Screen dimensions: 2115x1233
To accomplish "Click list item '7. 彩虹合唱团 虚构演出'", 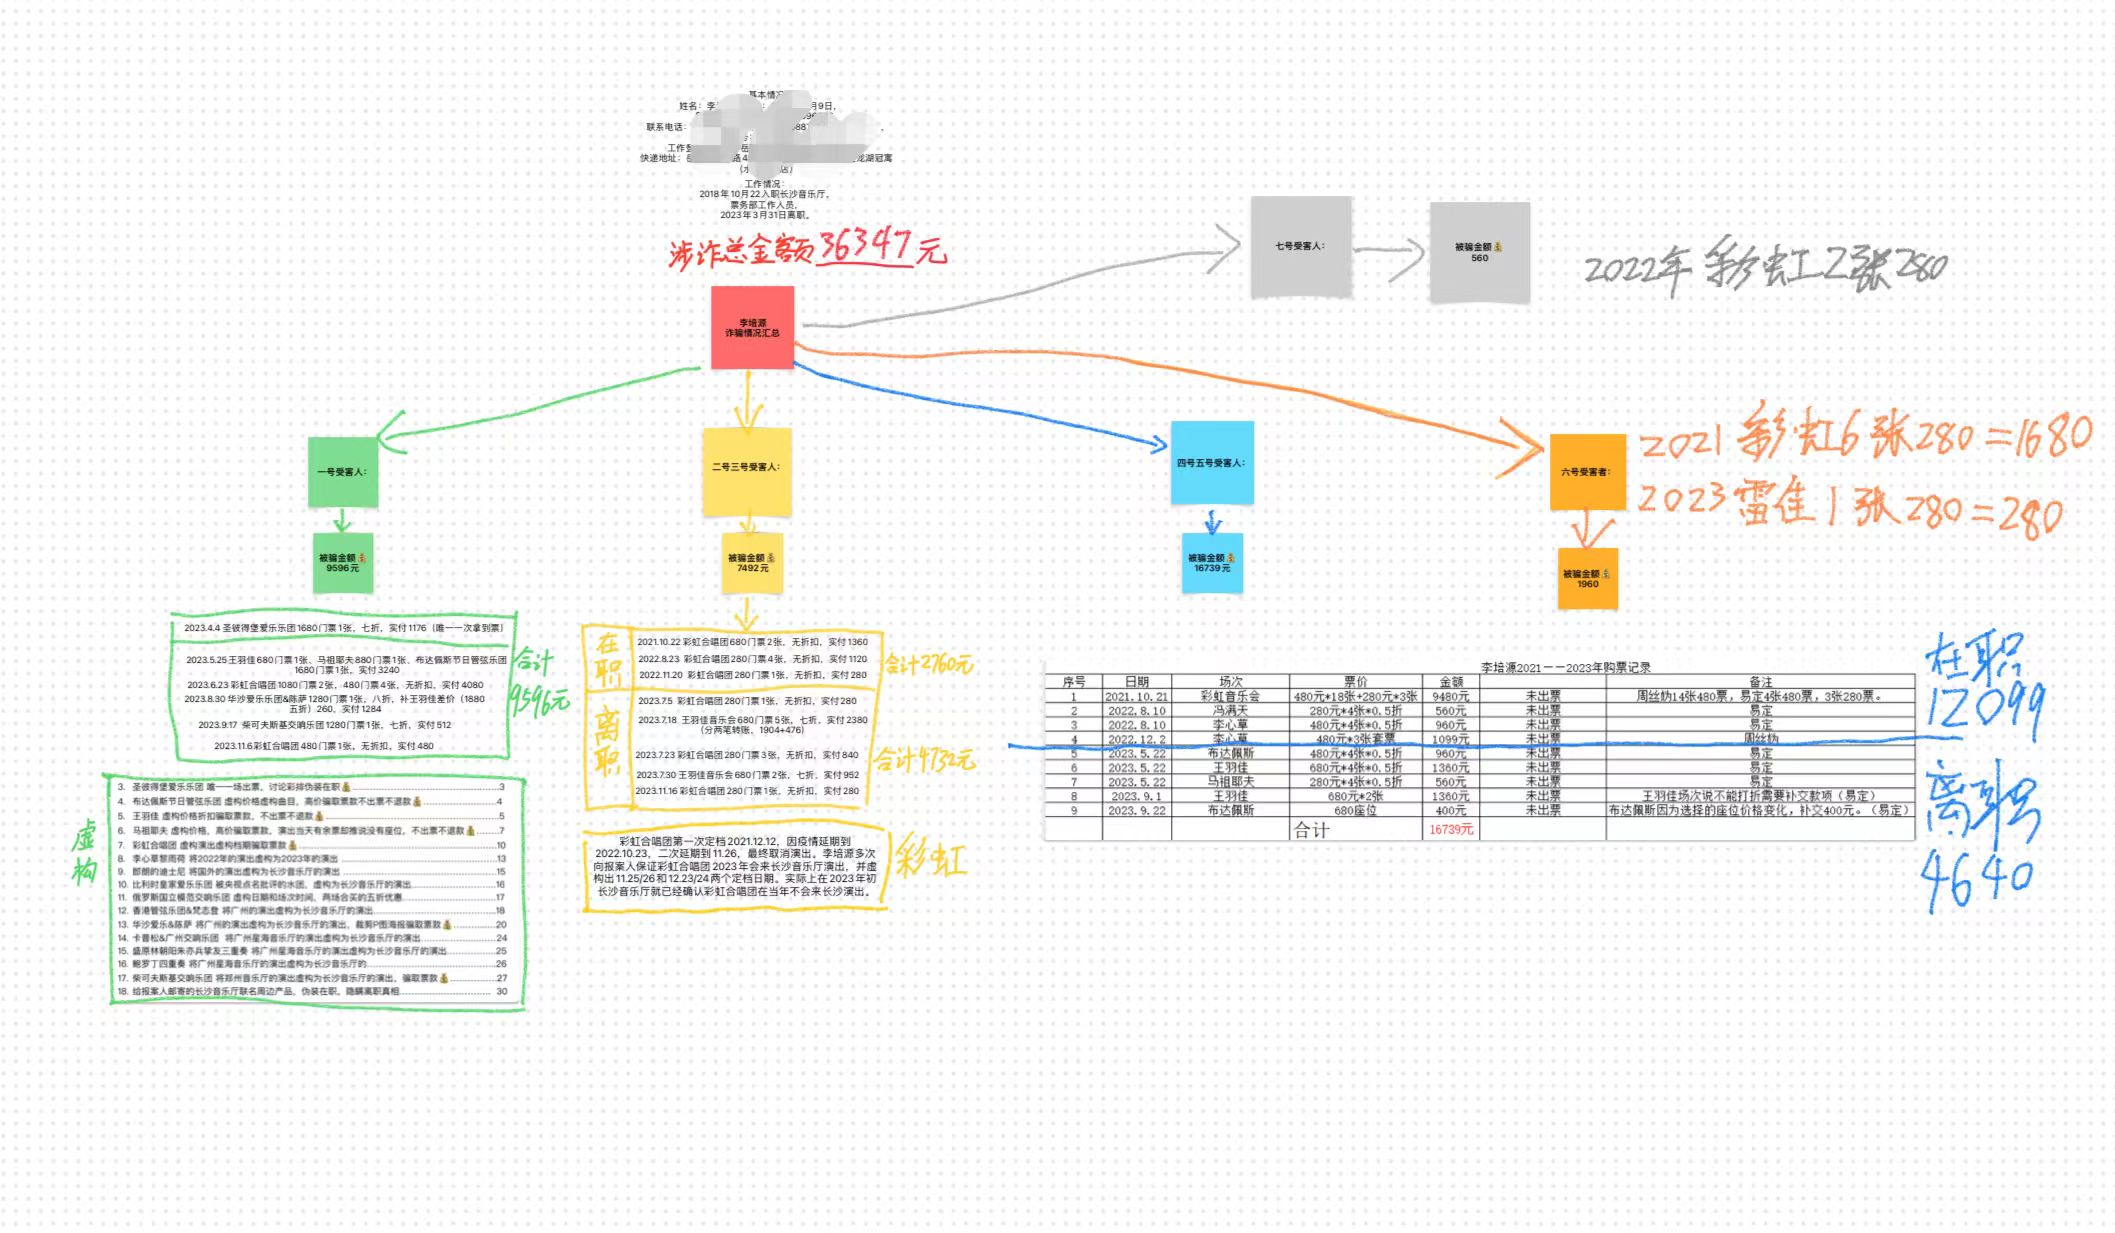I will tap(311, 845).
